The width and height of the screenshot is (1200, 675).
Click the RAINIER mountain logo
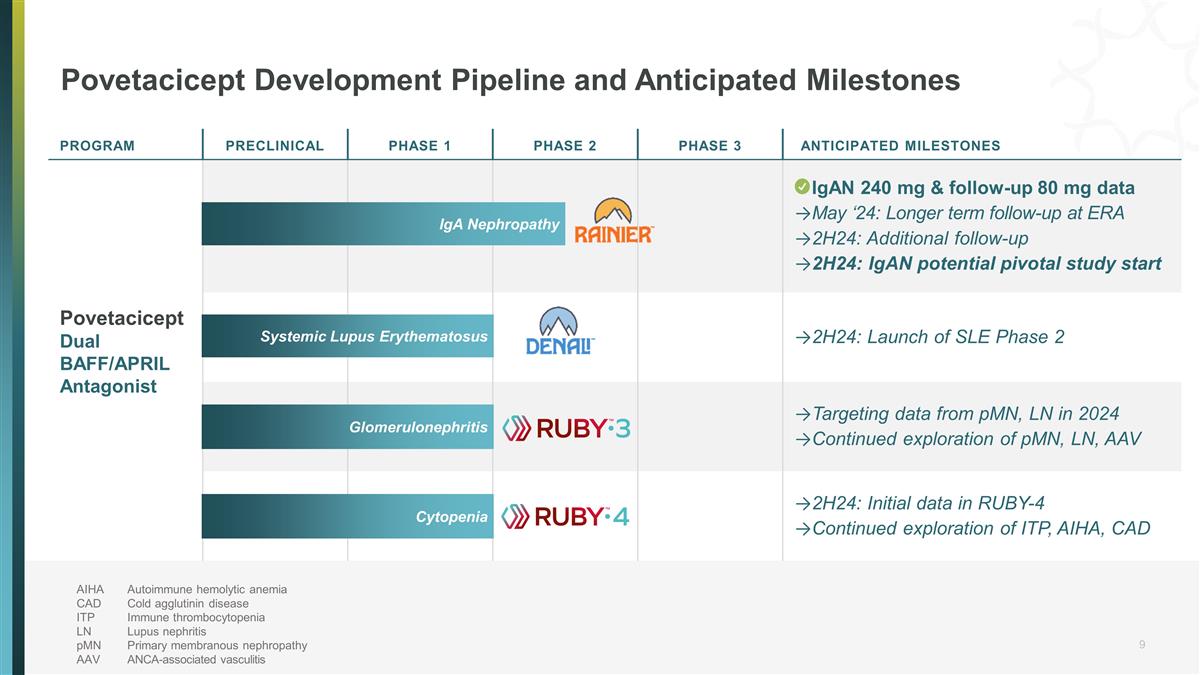pyautogui.click(x=614, y=221)
